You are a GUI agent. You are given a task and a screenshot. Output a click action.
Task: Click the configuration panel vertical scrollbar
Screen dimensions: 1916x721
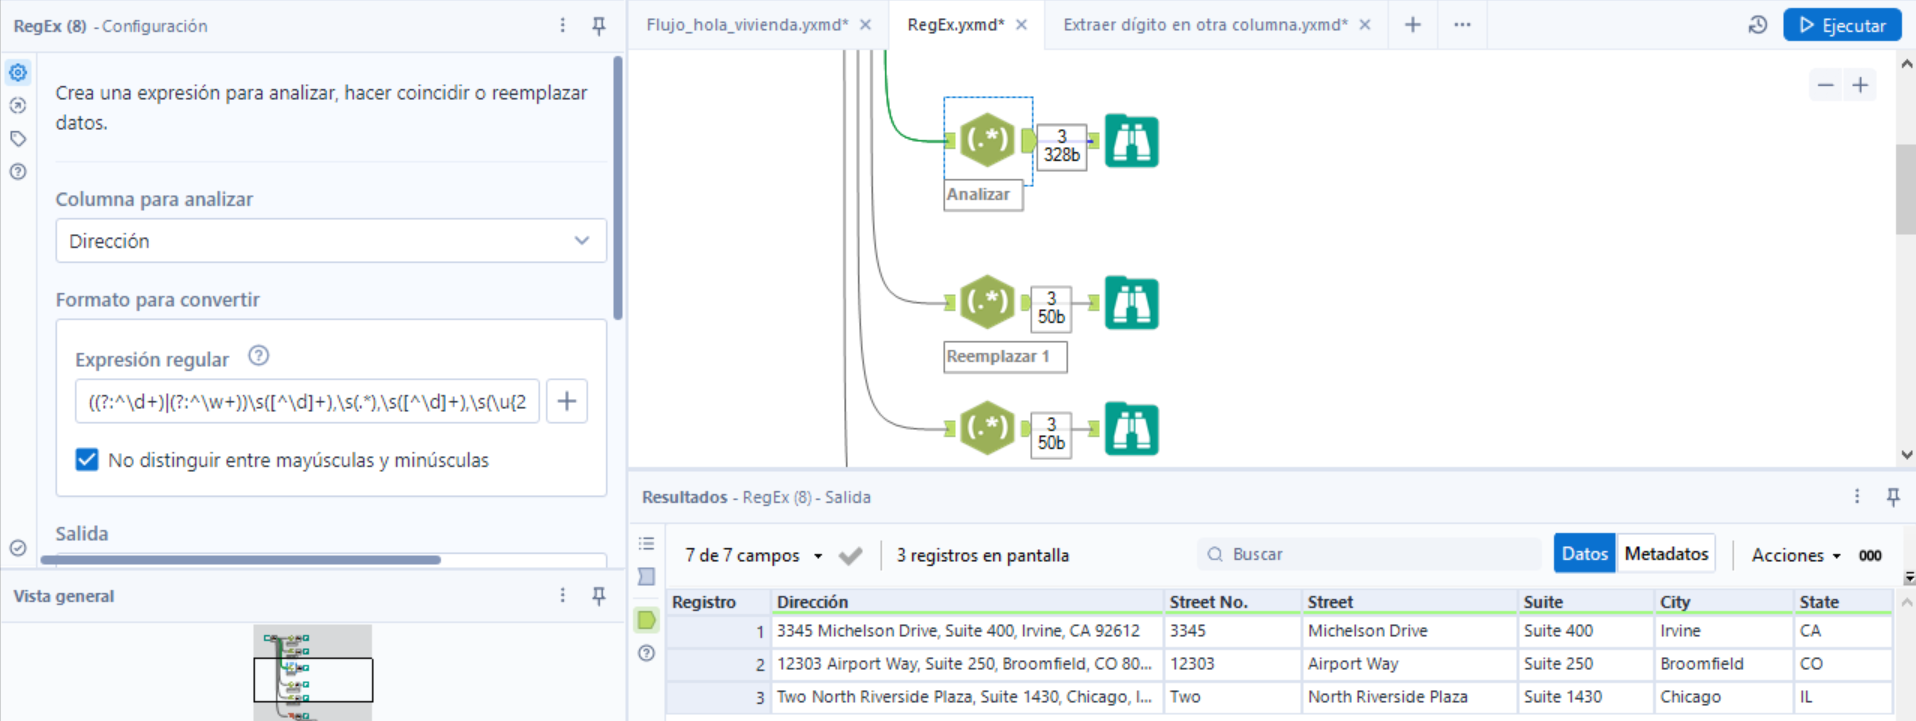coord(618,188)
